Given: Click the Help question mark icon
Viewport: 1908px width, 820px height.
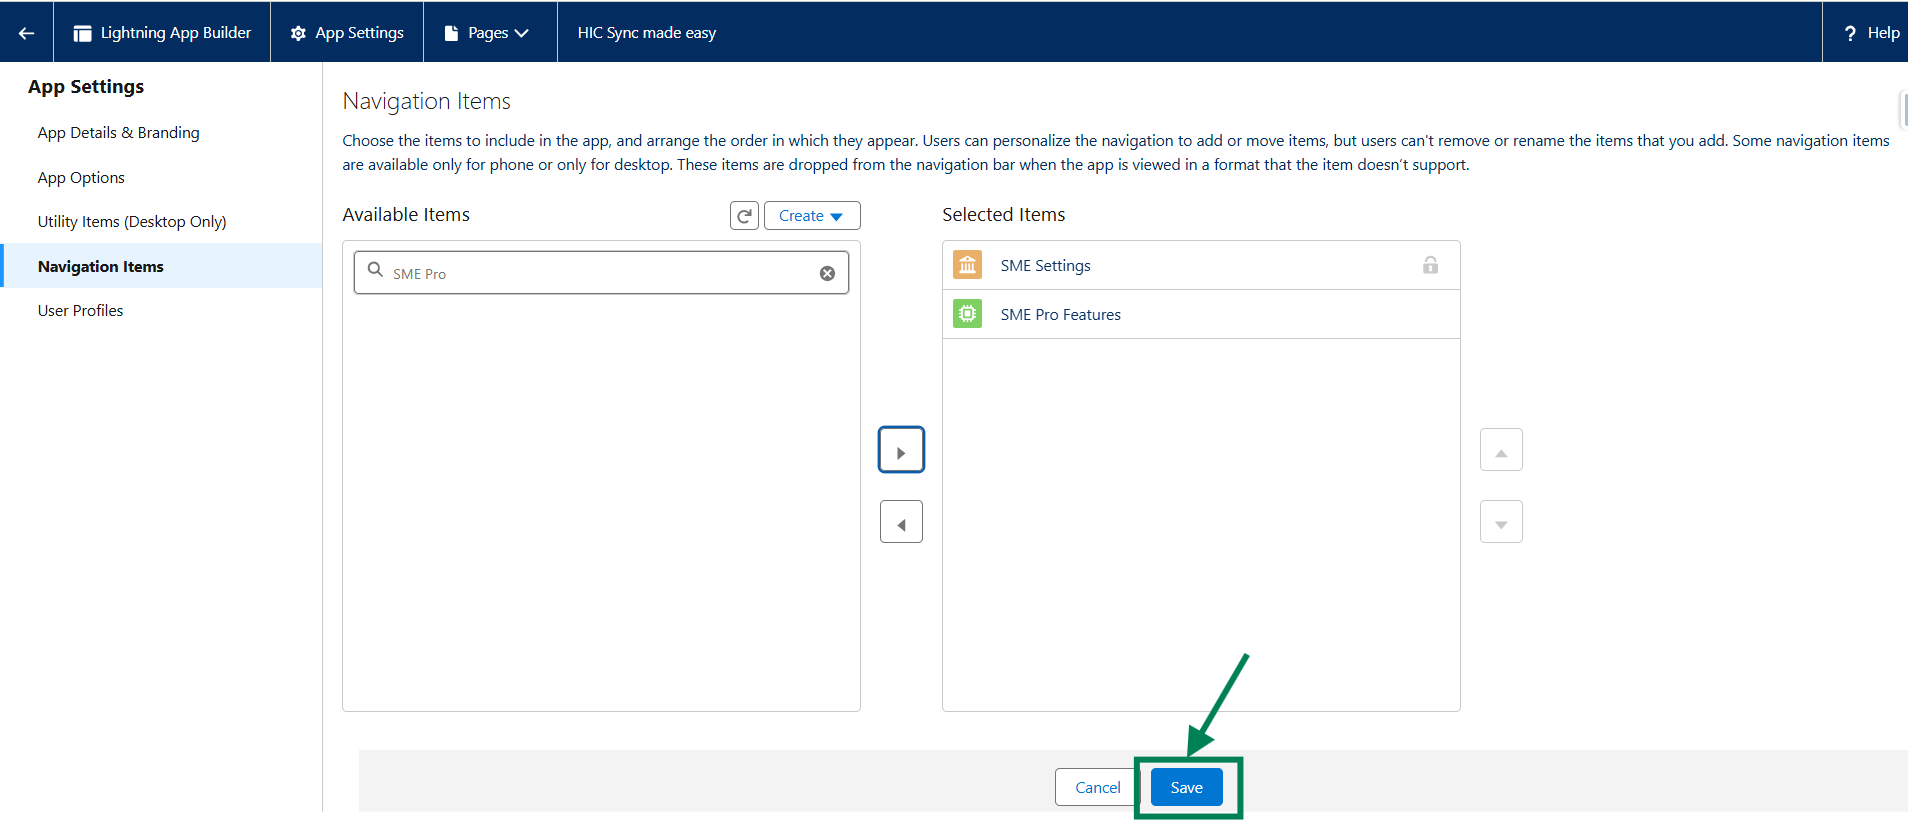Looking at the screenshot, I should (1850, 33).
